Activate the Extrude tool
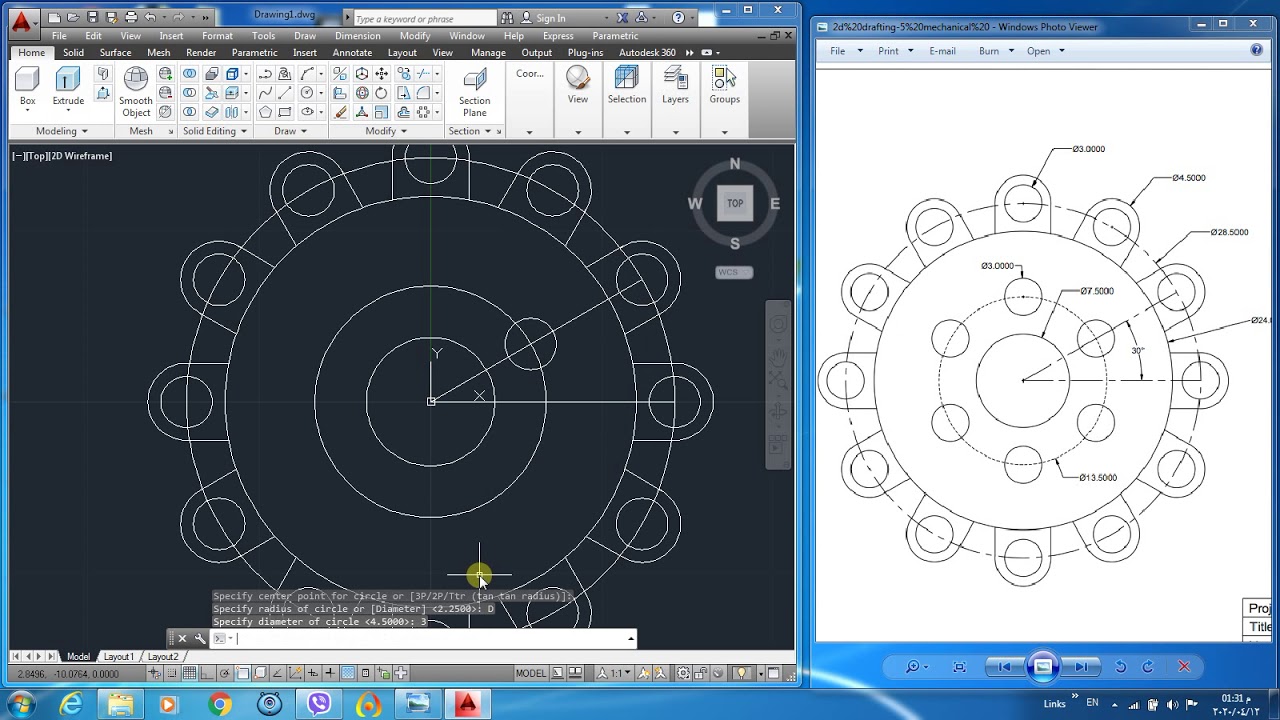Image resolution: width=1280 pixels, height=720 pixels. [x=68, y=86]
